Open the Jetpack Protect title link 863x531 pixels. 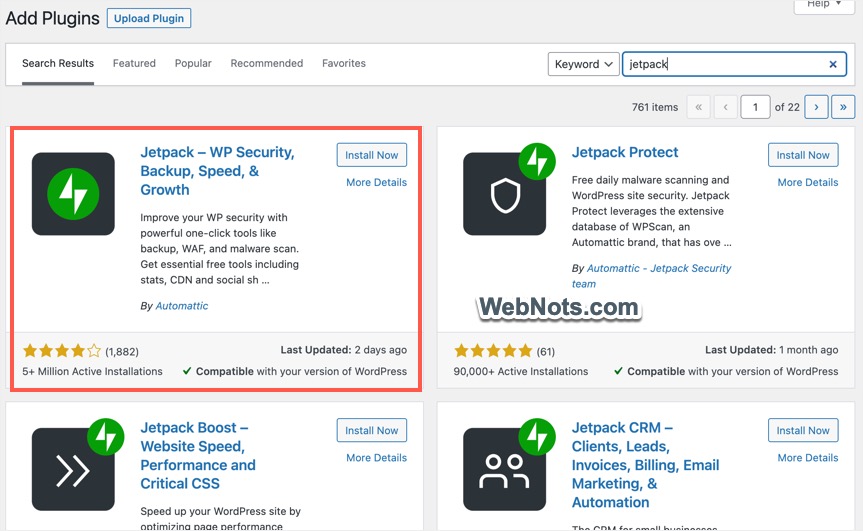point(625,152)
